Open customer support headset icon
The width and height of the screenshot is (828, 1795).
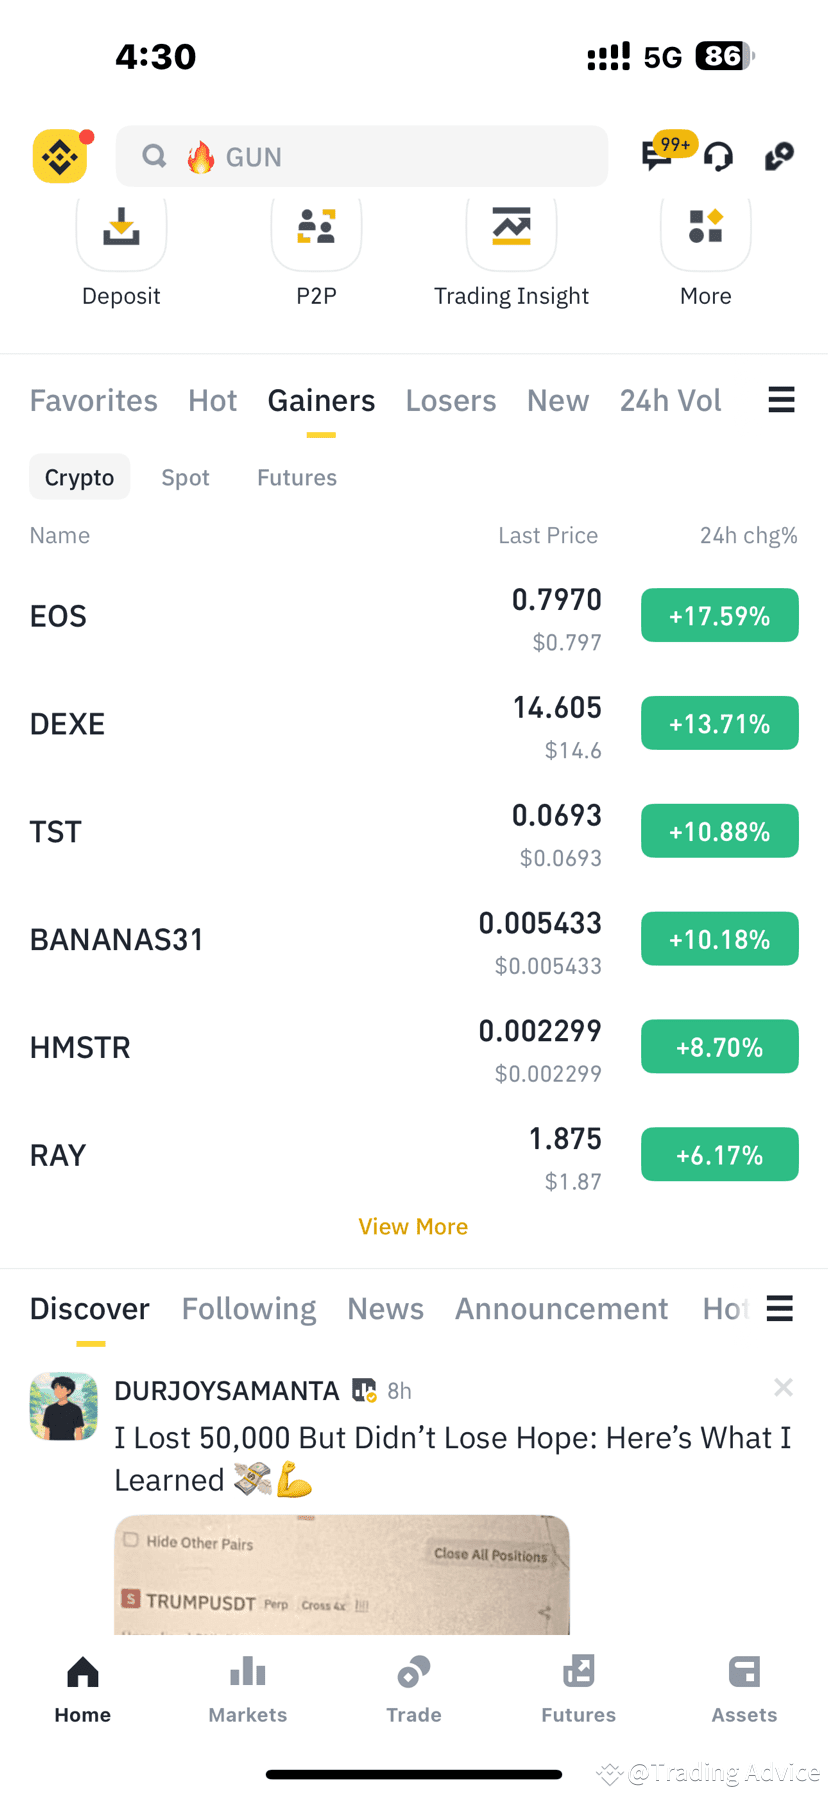[x=719, y=157]
